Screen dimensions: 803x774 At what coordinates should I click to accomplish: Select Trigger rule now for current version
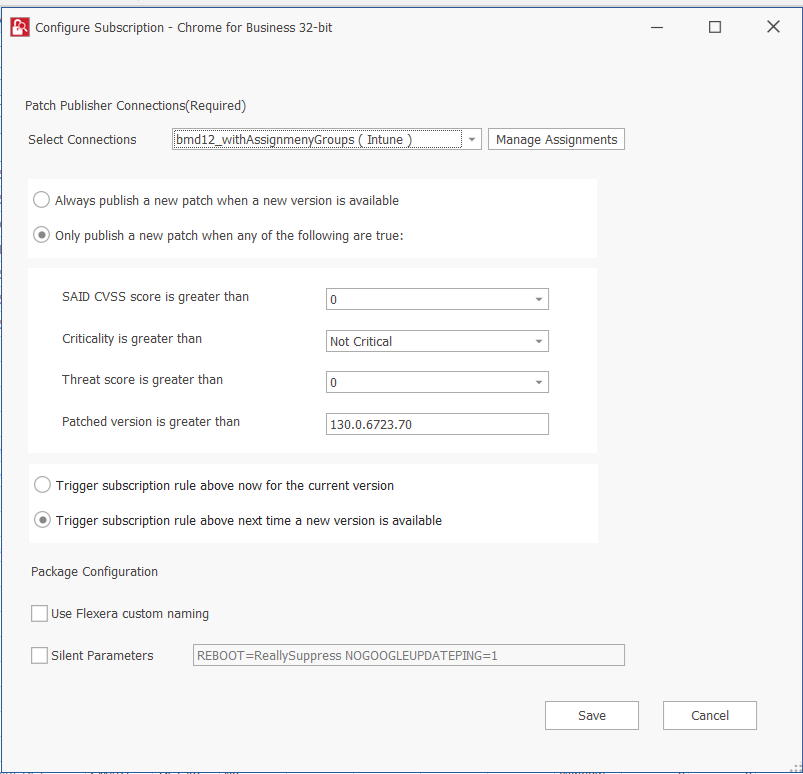pos(42,485)
